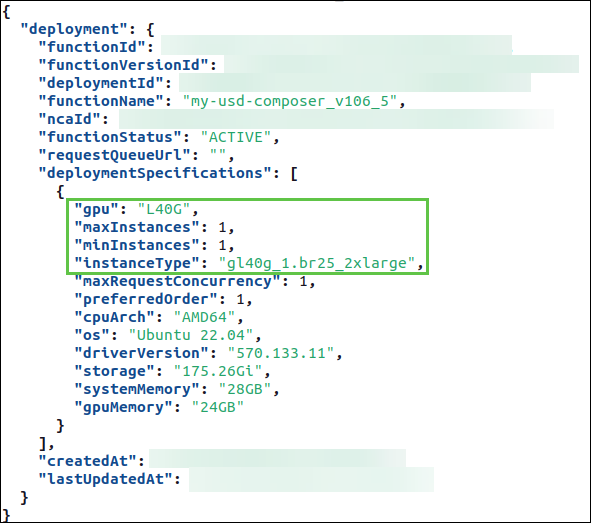The width and height of the screenshot is (591, 523).
Task: Select the "28GB" value
Action: coord(245,389)
